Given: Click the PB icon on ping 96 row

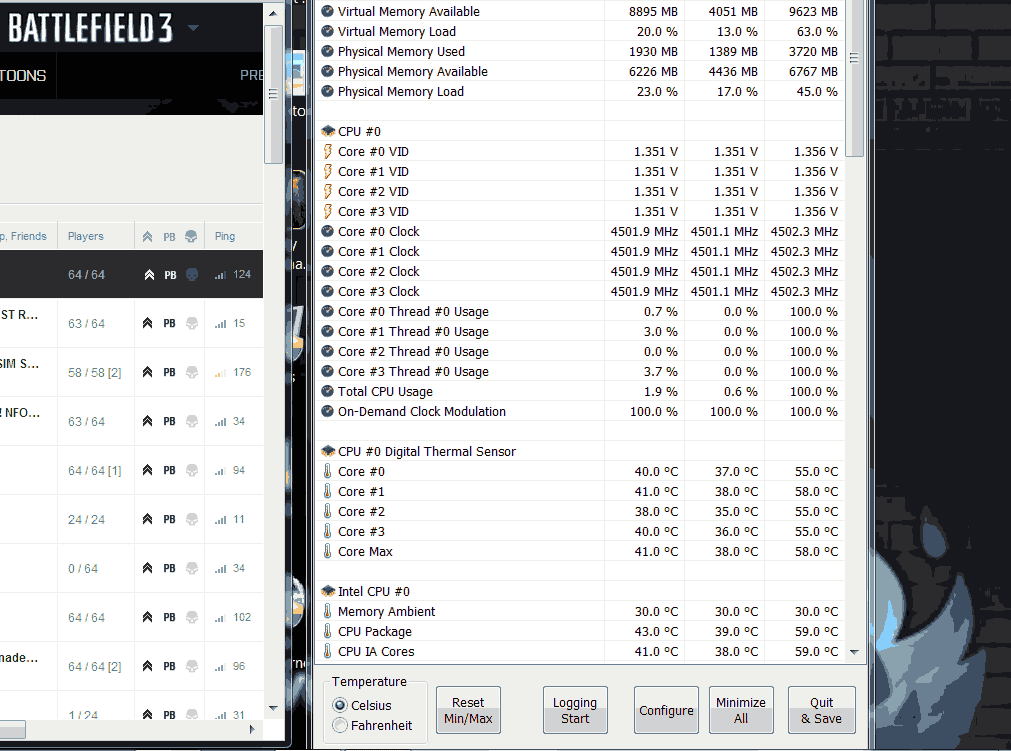Looking at the screenshot, I should [x=170, y=666].
